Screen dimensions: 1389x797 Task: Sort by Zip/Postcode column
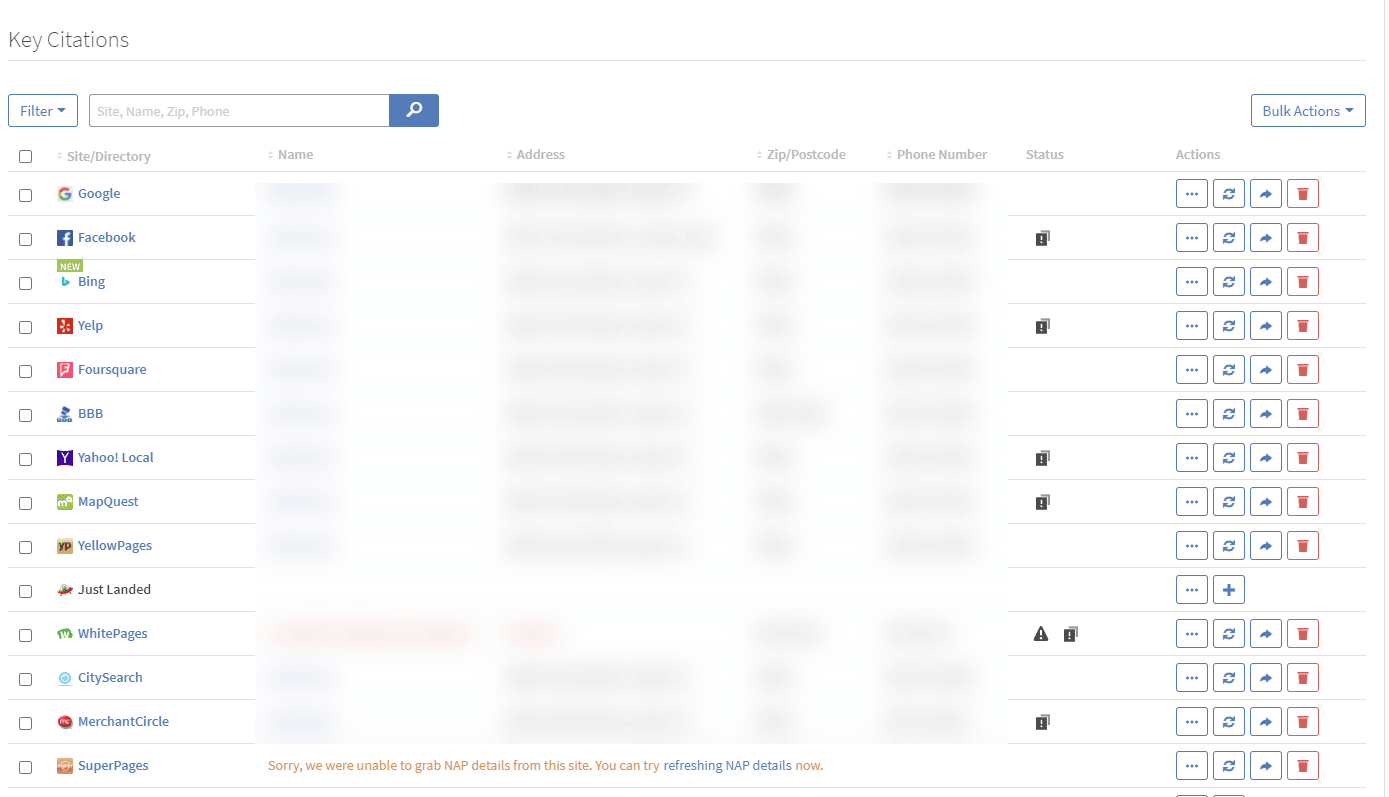pyautogui.click(x=806, y=155)
